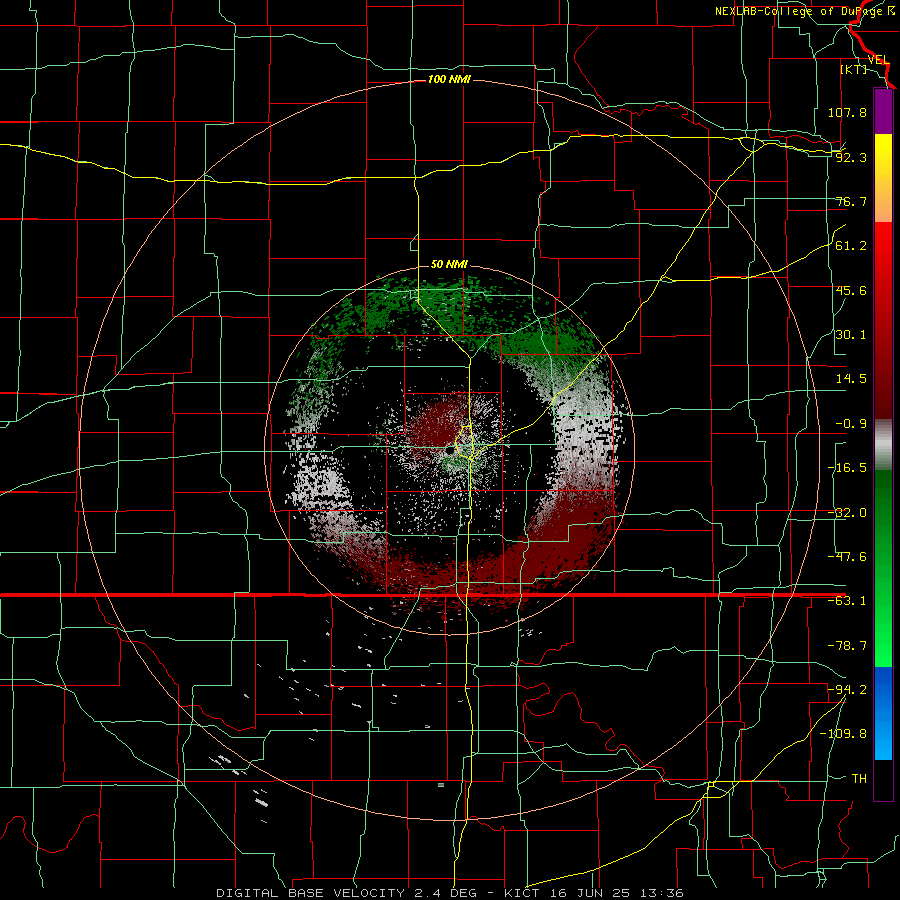Viewport: 900px width, 900px height.
Task: Click the 76.7 velocity scale value
Action: [851, 201]
